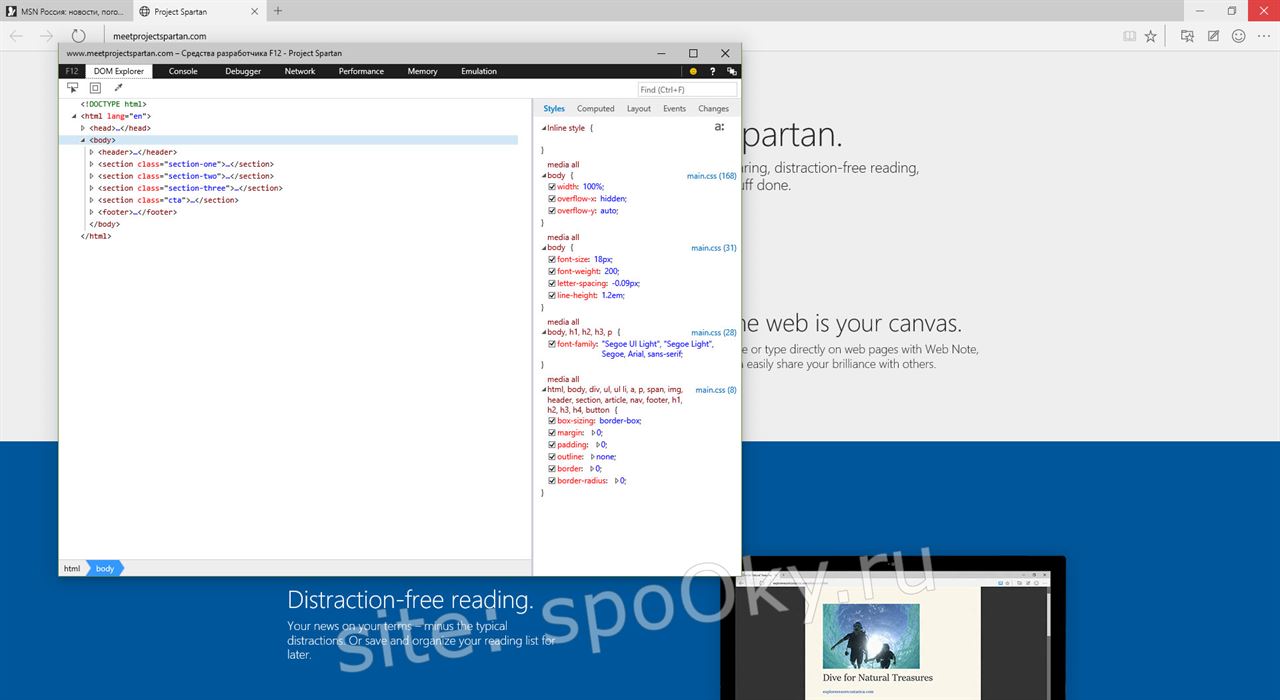Open the browser More actions menu

pyautogui.click(x=1264, y=35)
